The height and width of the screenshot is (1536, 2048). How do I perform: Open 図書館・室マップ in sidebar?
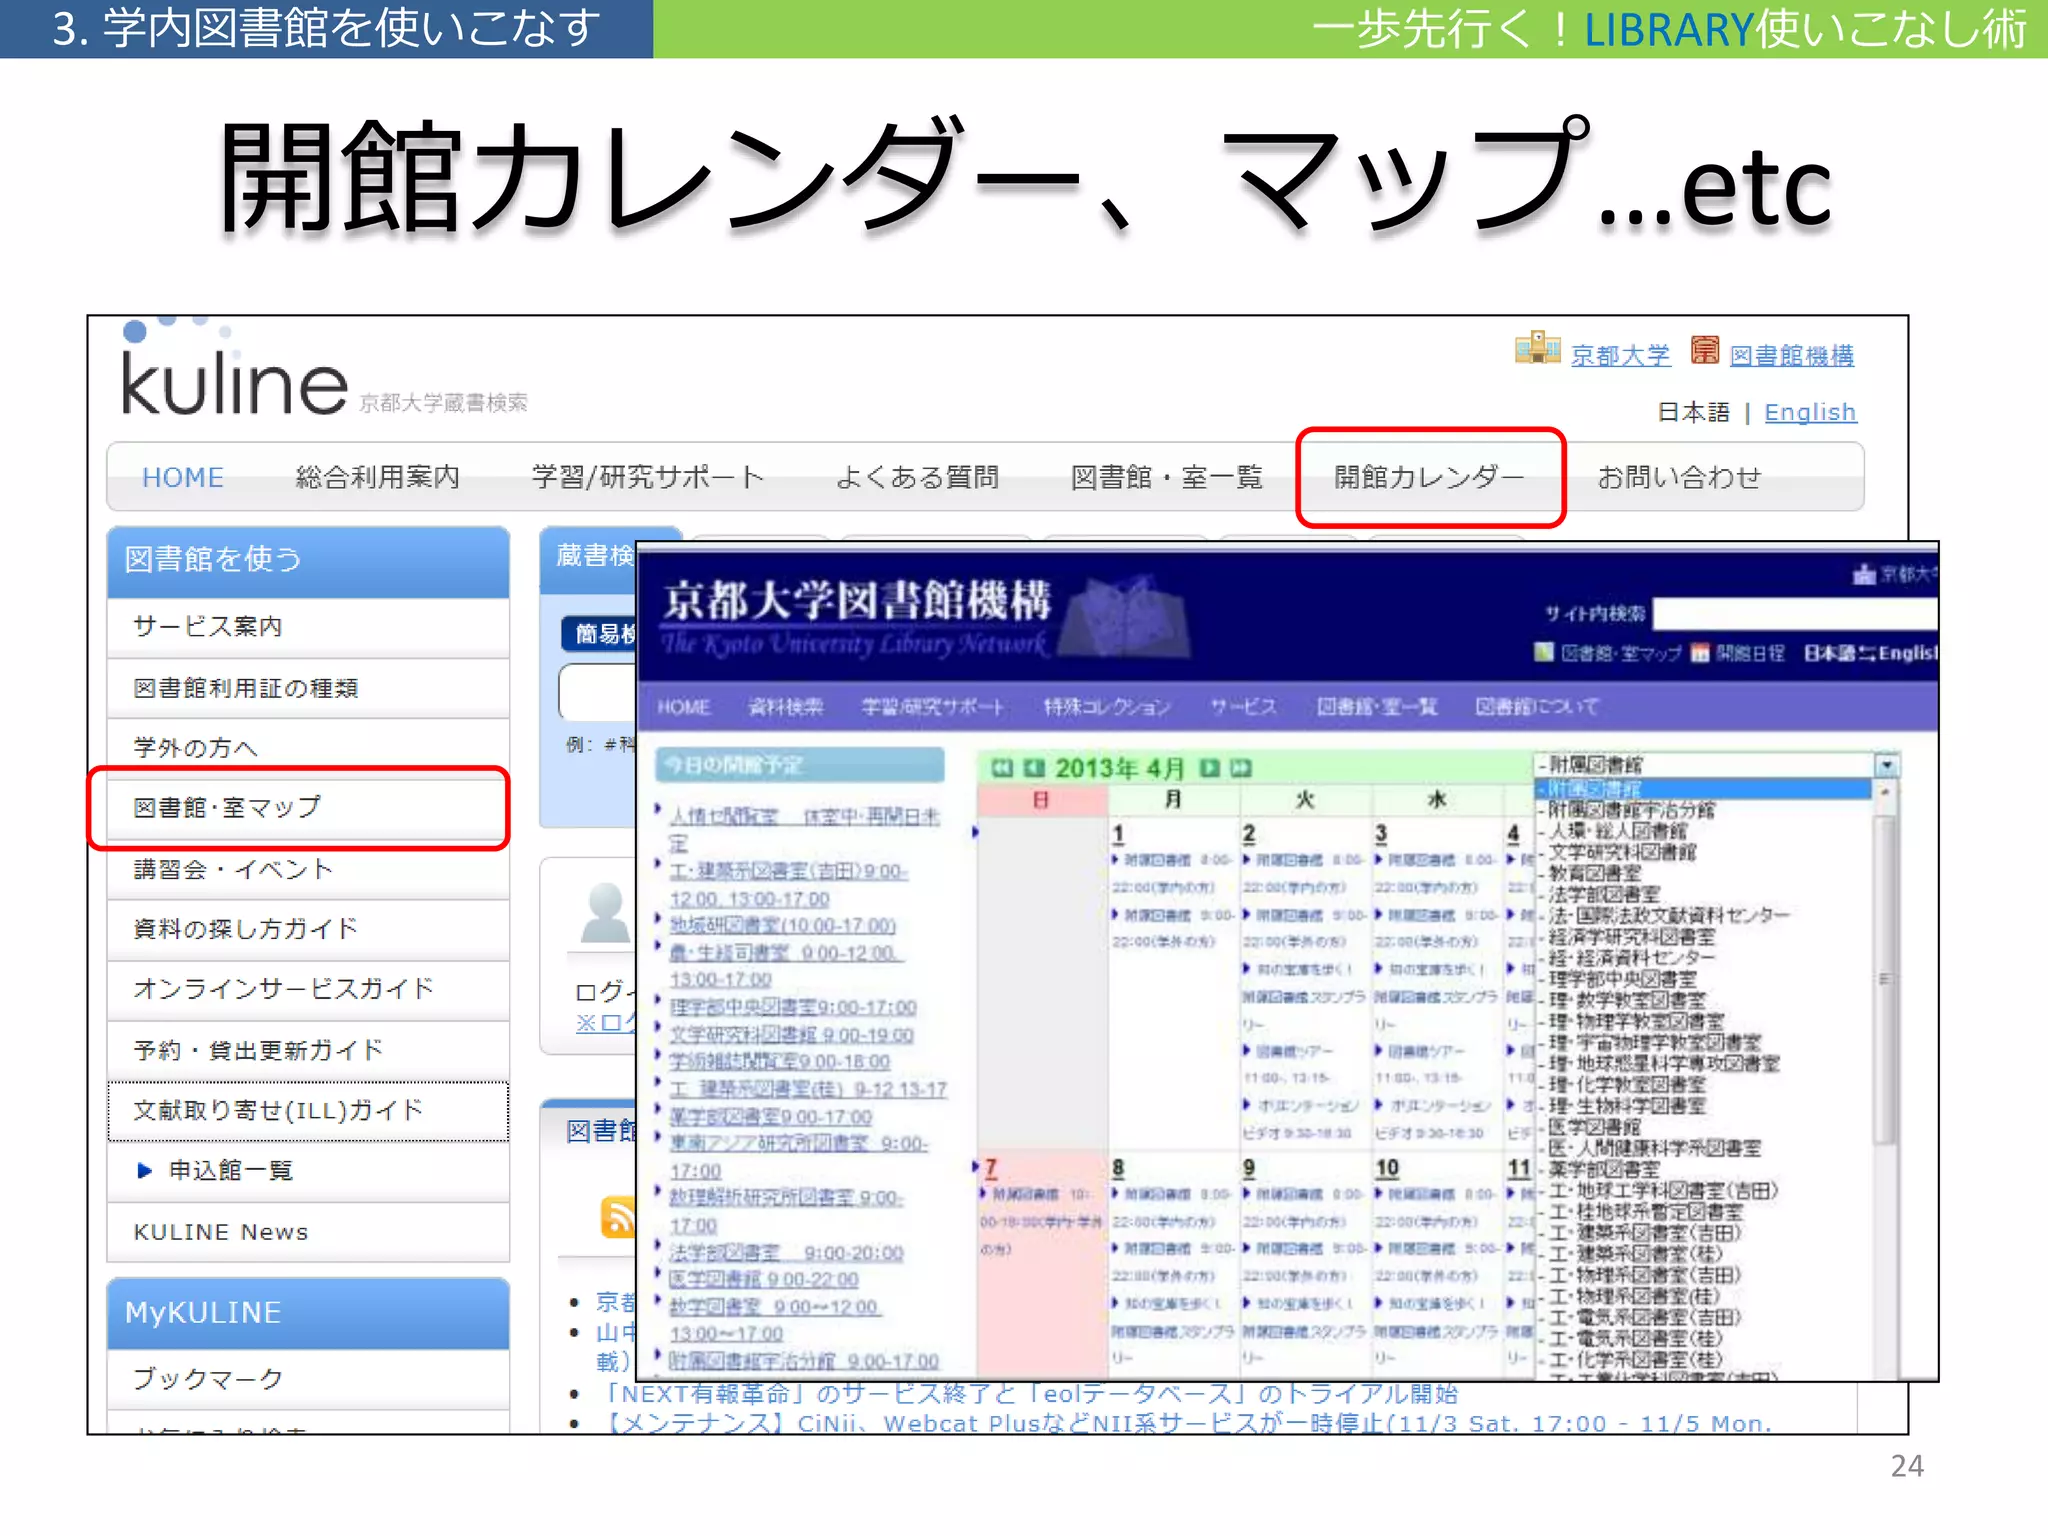tap(308, 808)
